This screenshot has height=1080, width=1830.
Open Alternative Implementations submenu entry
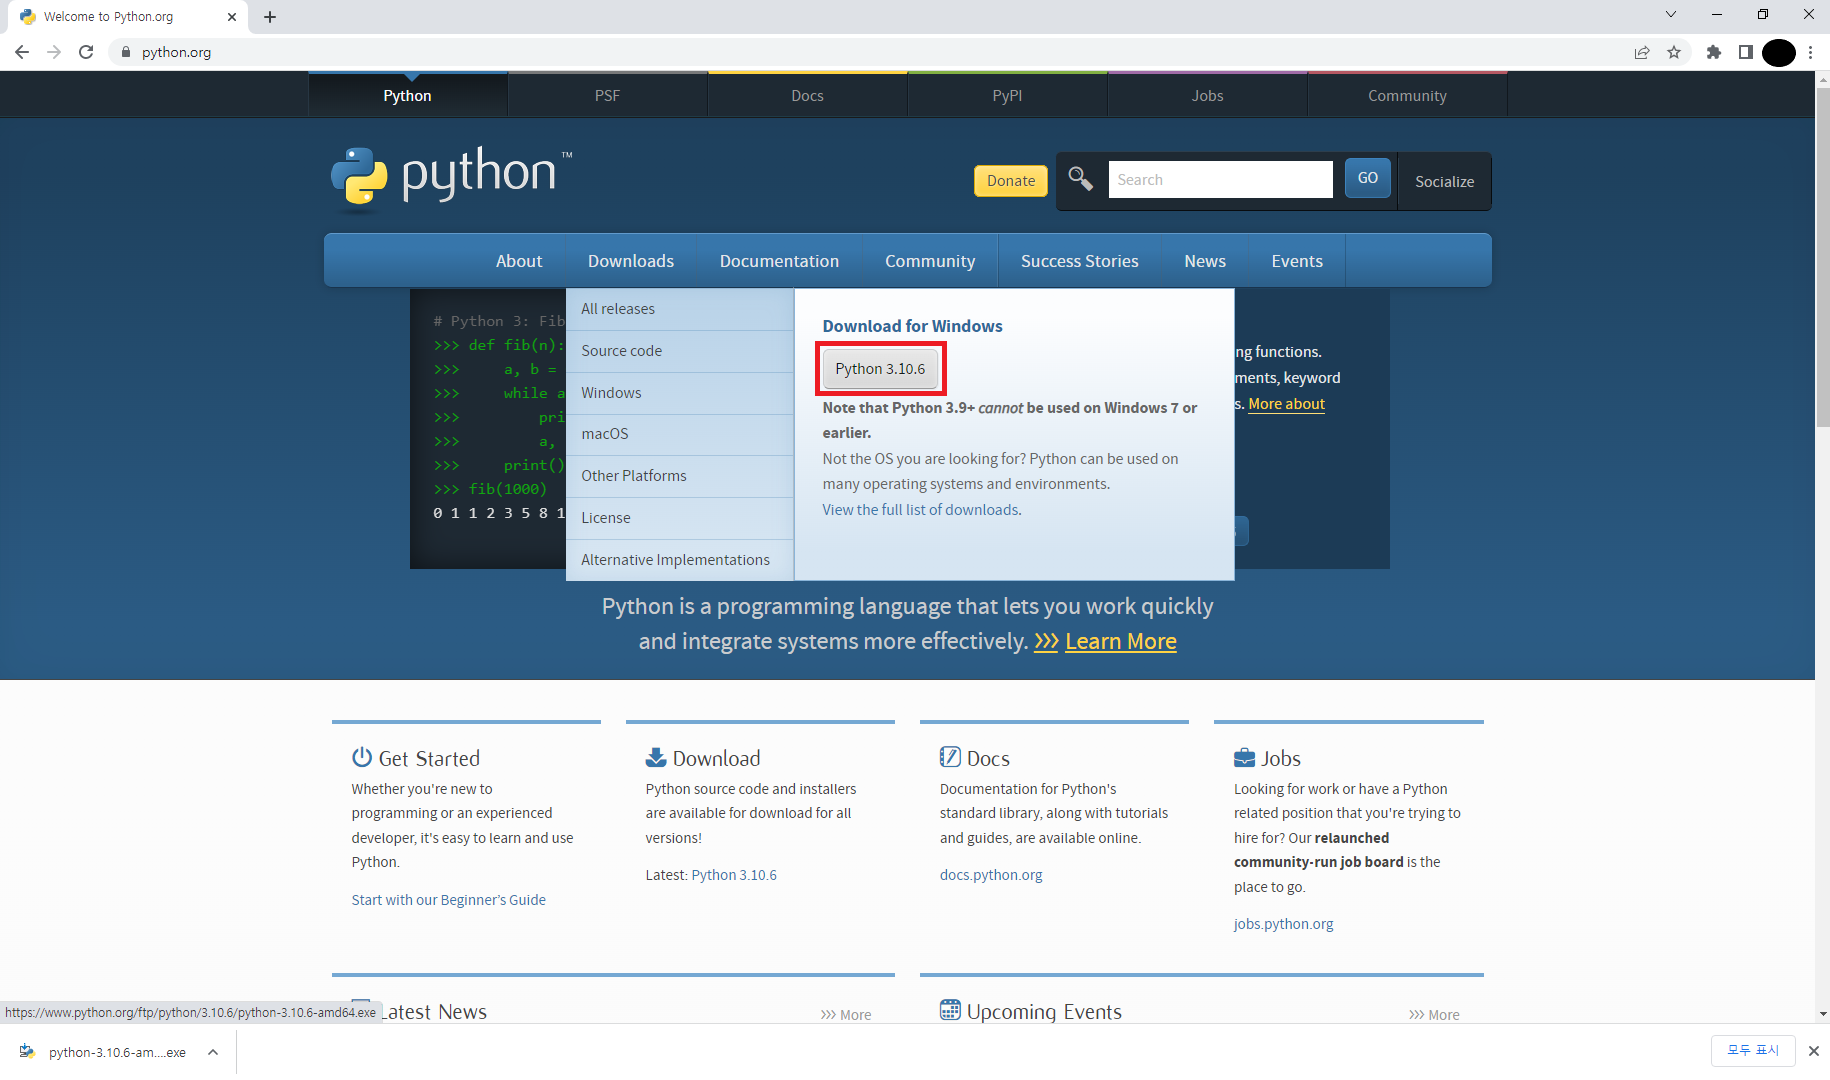click(680, 560)
